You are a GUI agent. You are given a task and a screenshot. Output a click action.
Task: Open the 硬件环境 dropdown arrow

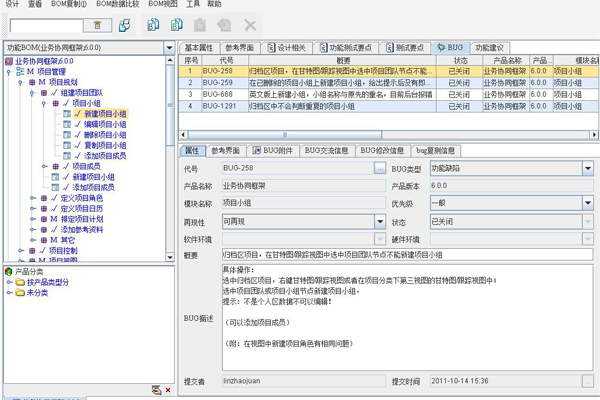pyautogui.click(x=588, y=239)
